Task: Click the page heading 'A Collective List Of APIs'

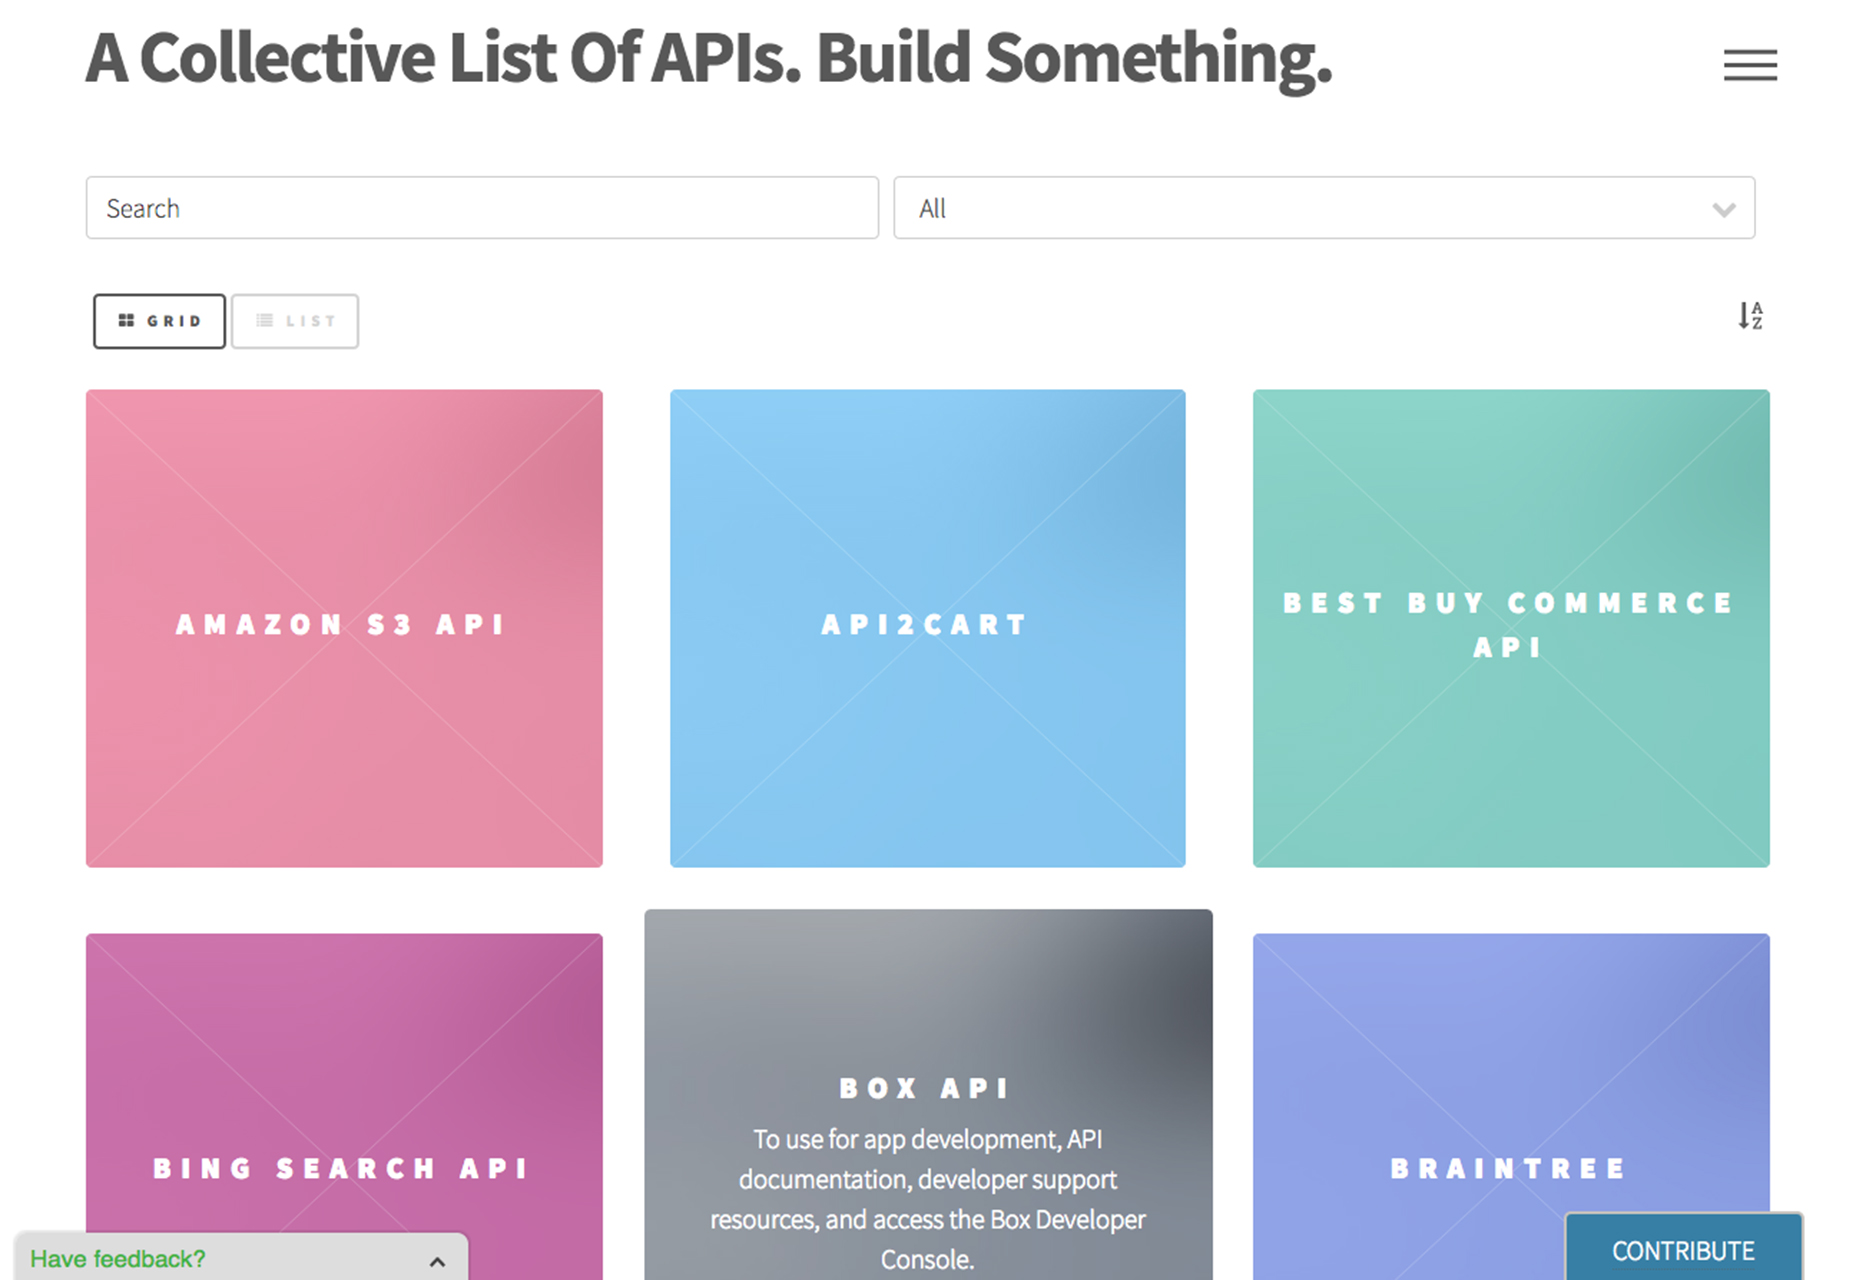Action: tap(443, 58)
